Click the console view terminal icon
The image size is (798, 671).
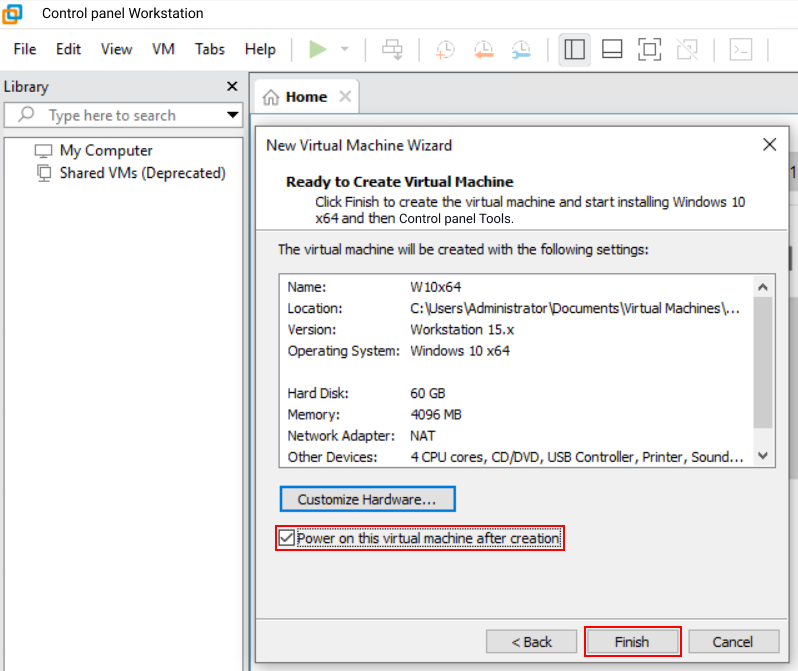740,49
